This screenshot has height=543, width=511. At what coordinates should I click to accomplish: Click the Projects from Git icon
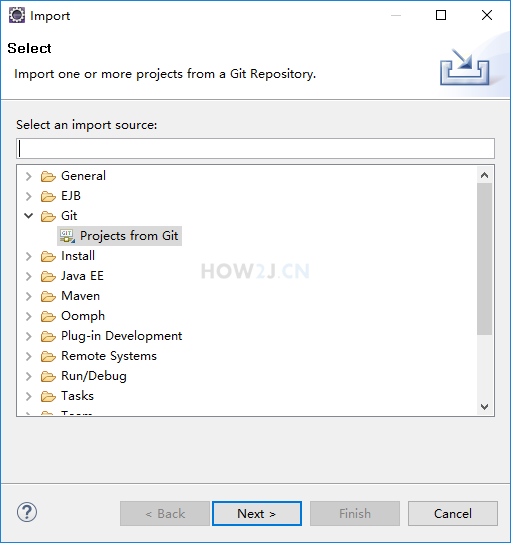67,236
